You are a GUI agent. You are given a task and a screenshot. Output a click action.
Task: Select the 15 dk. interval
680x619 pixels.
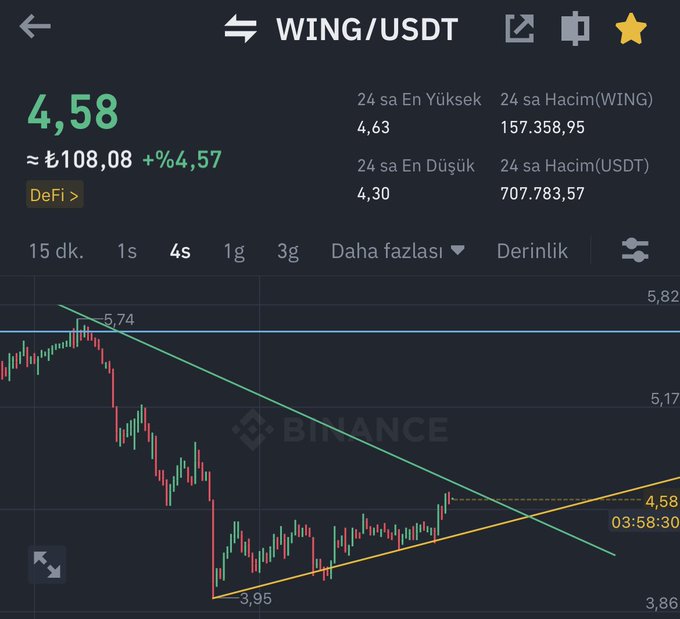point(56,251)
